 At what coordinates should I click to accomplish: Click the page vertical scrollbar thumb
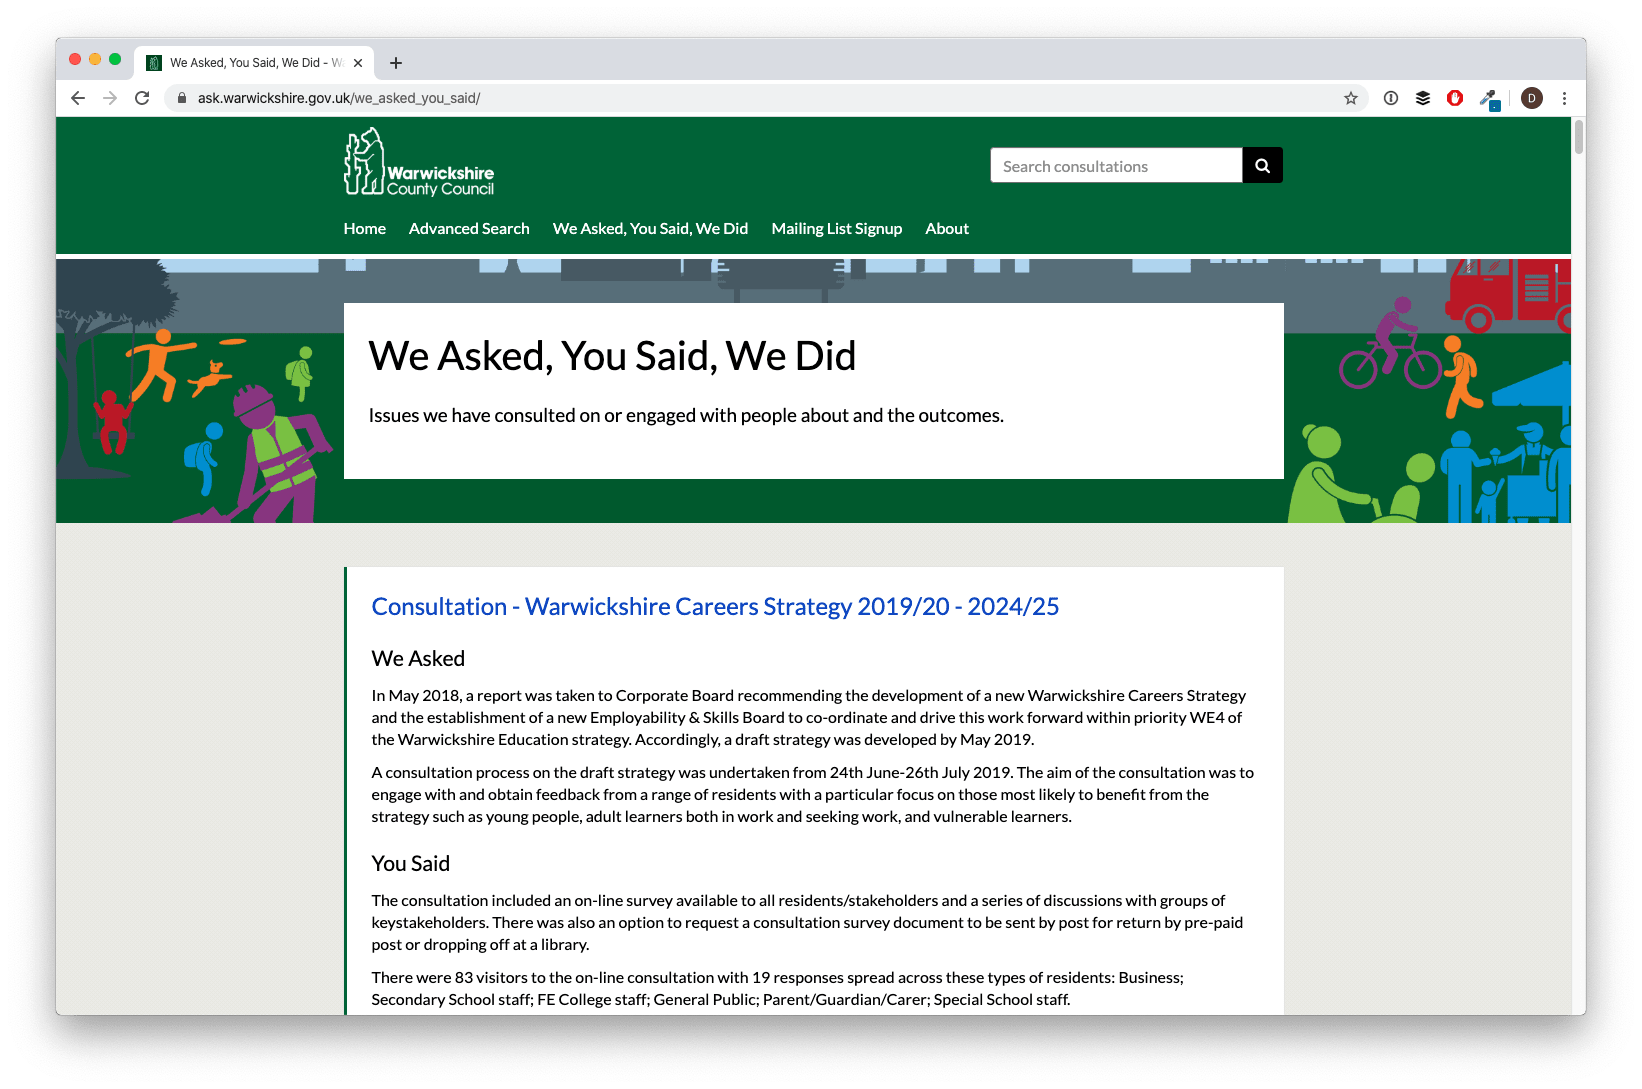(x=1579, y=137)
